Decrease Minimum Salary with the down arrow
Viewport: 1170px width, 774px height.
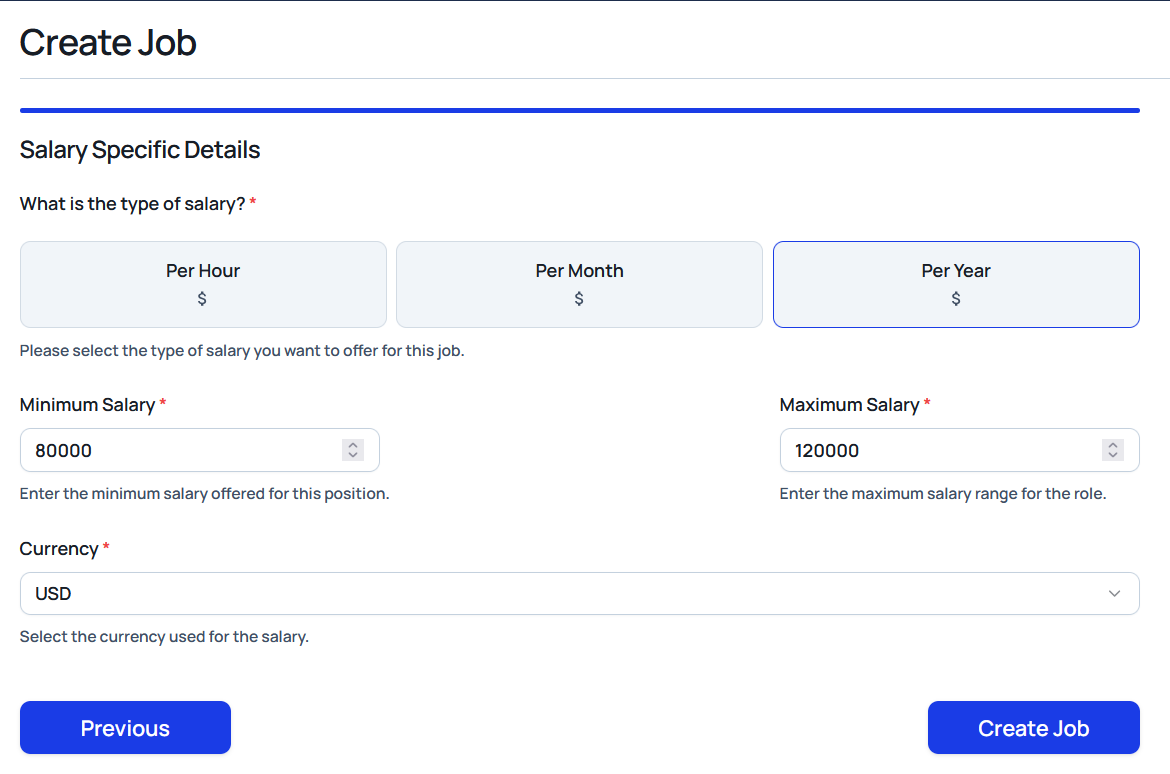pyautogui.click(x=353, y=456)
